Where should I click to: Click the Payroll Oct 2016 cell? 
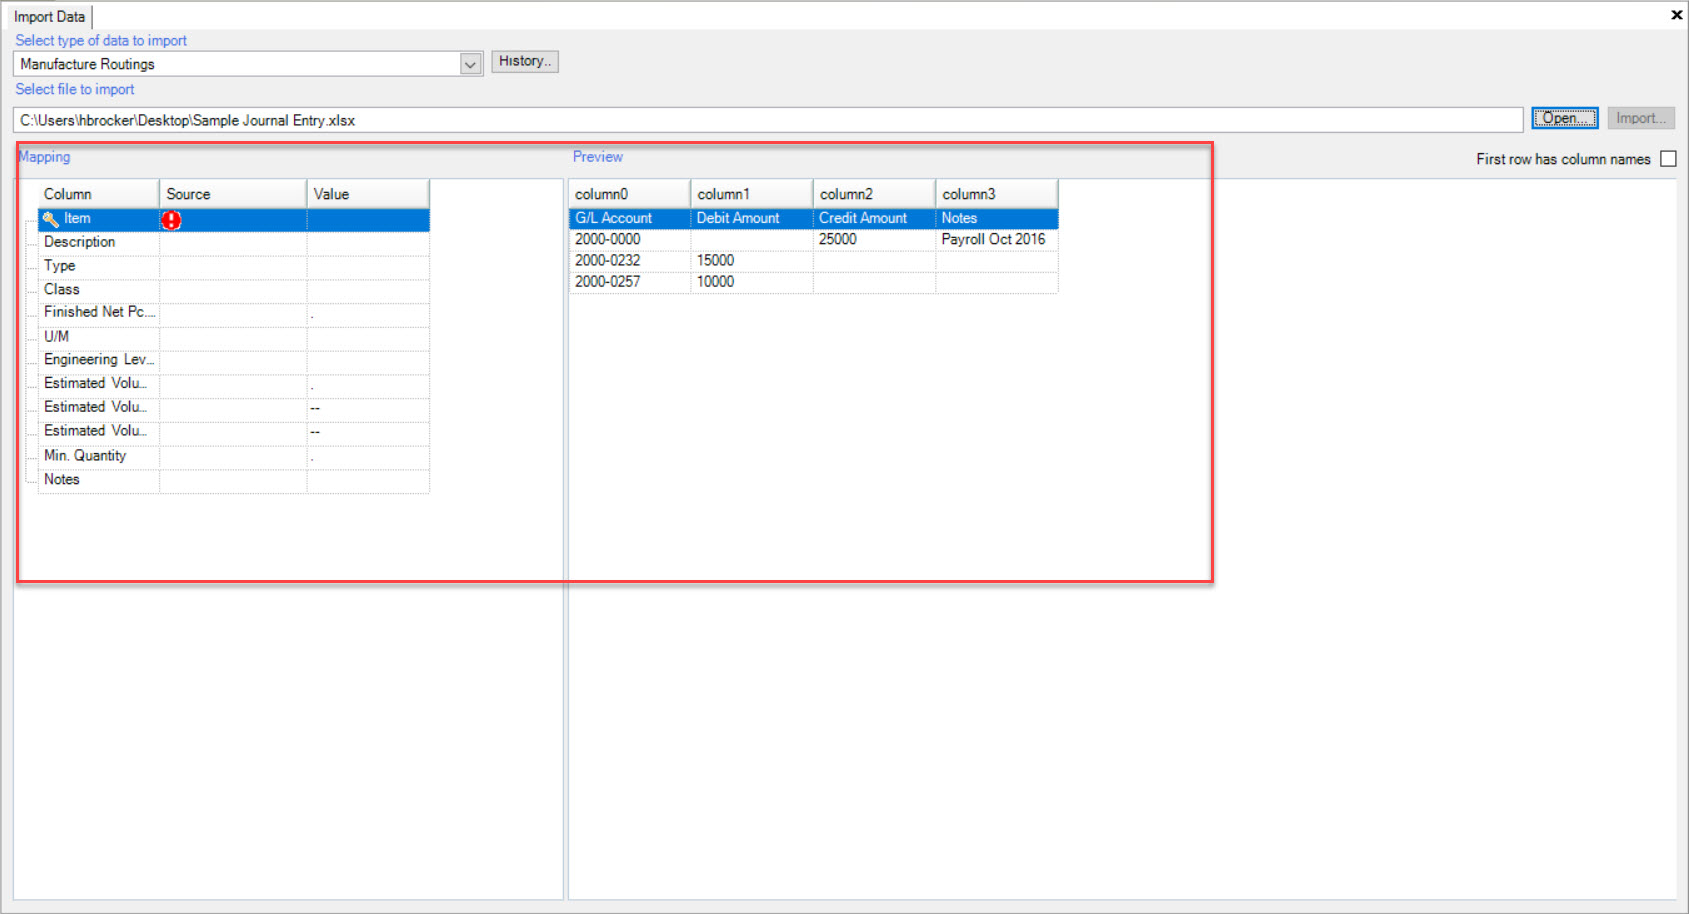tap(996, 240)
